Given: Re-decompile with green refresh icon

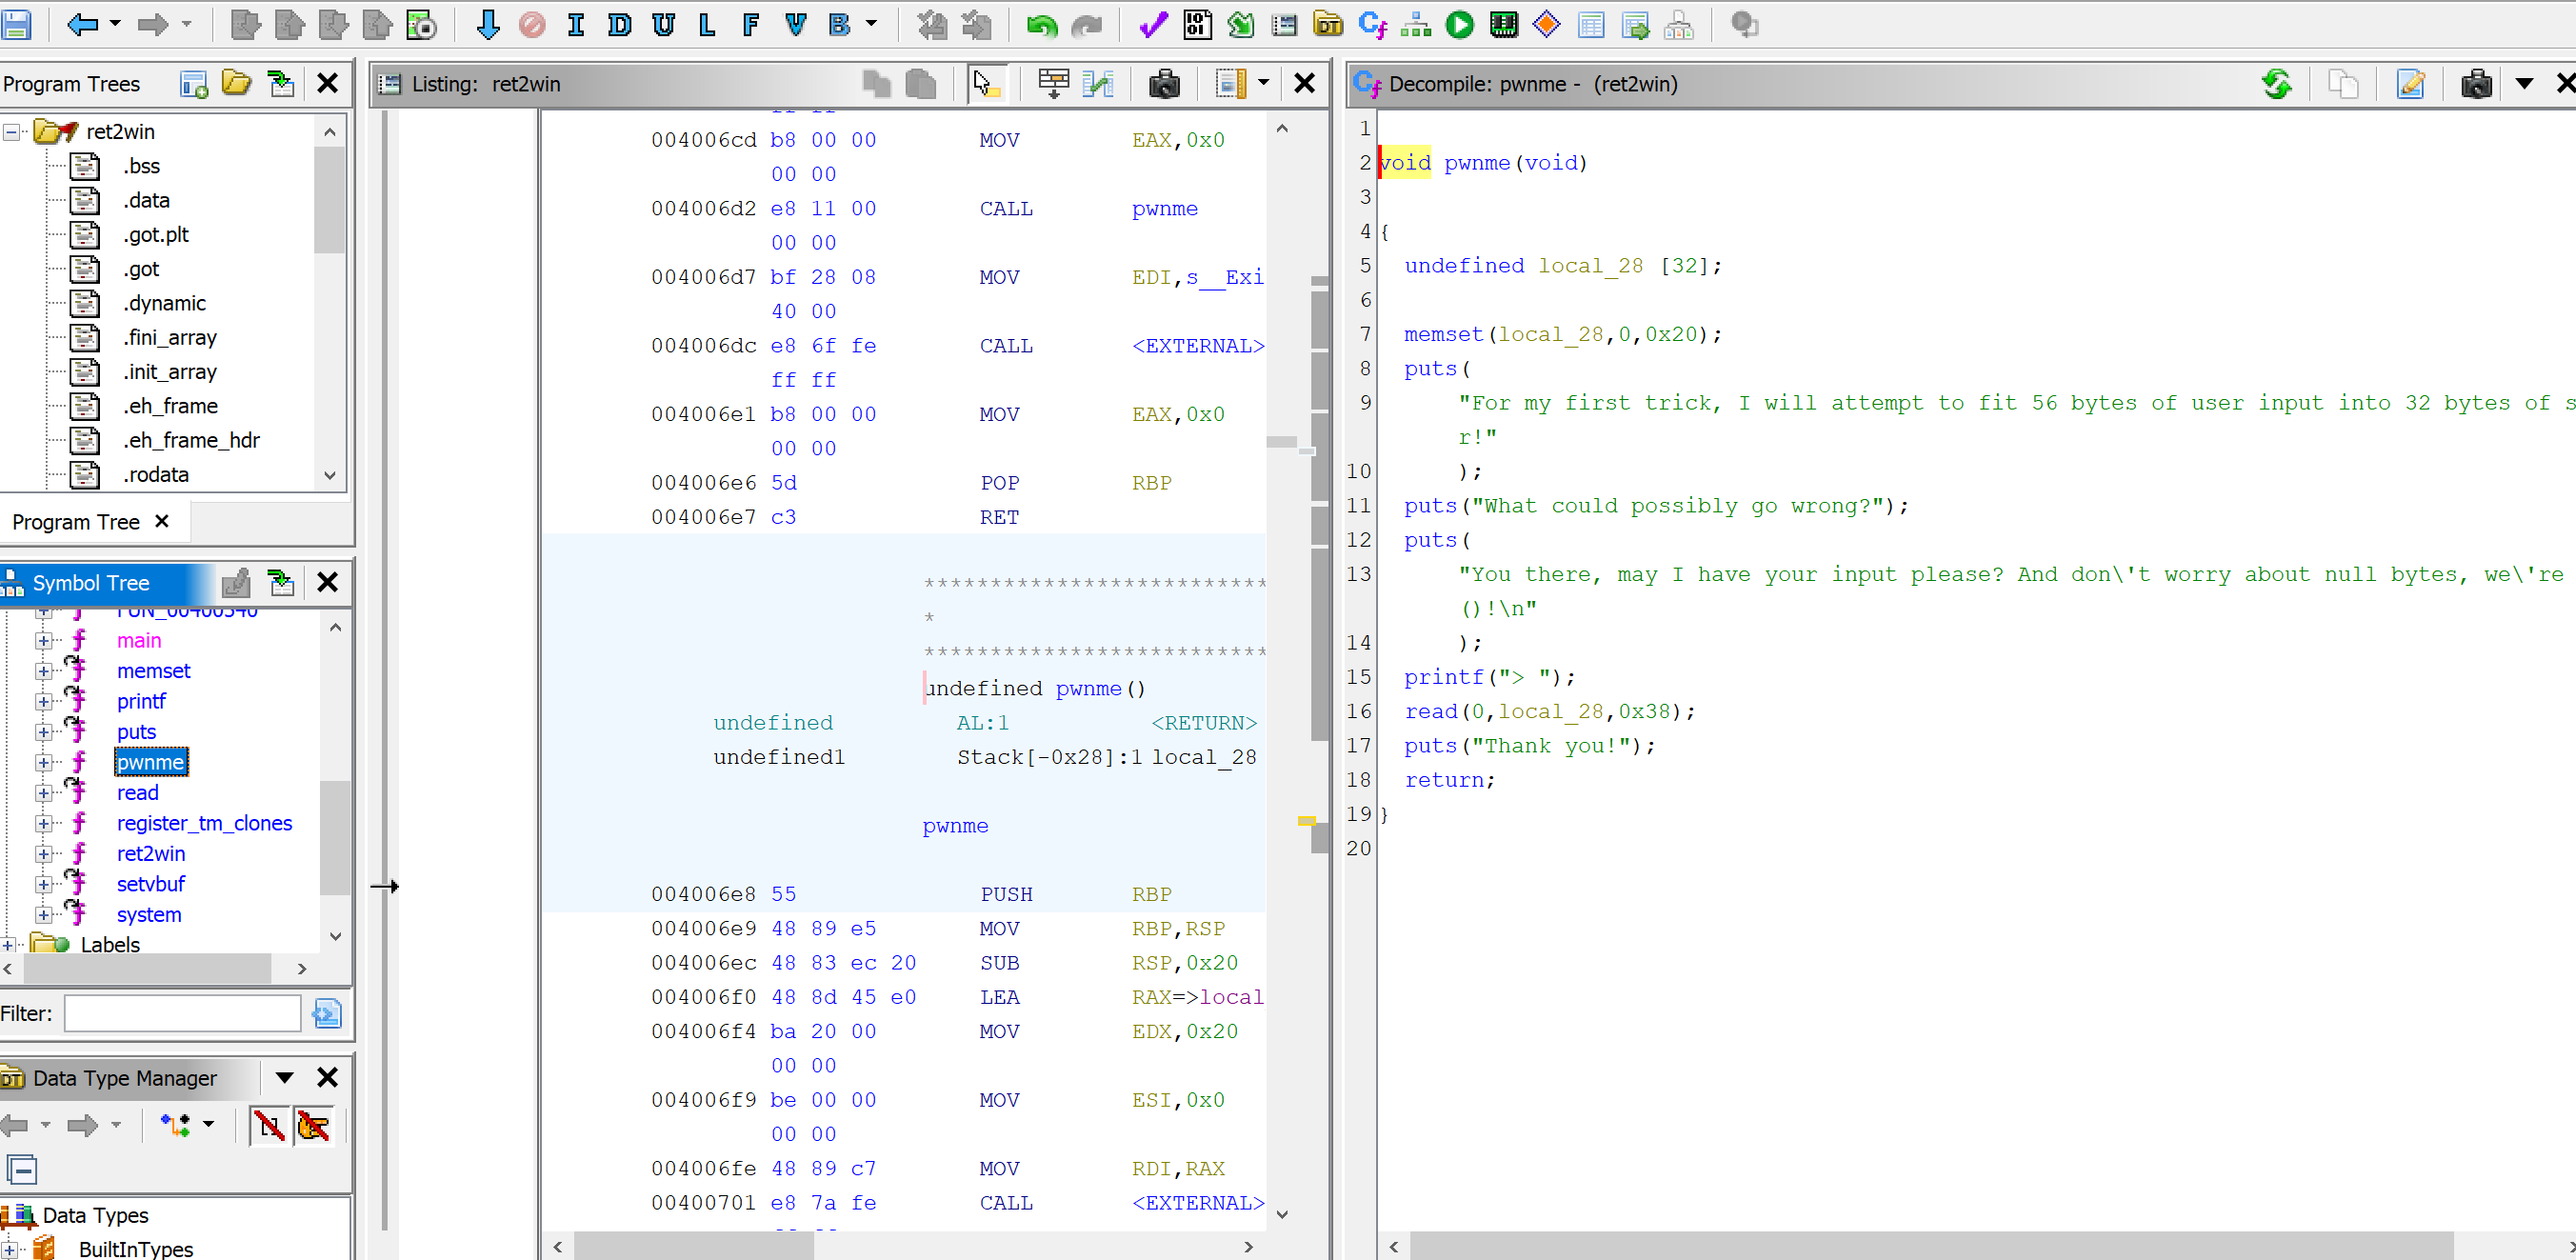Looking at the screenshot, I should tap(2277, 84).
